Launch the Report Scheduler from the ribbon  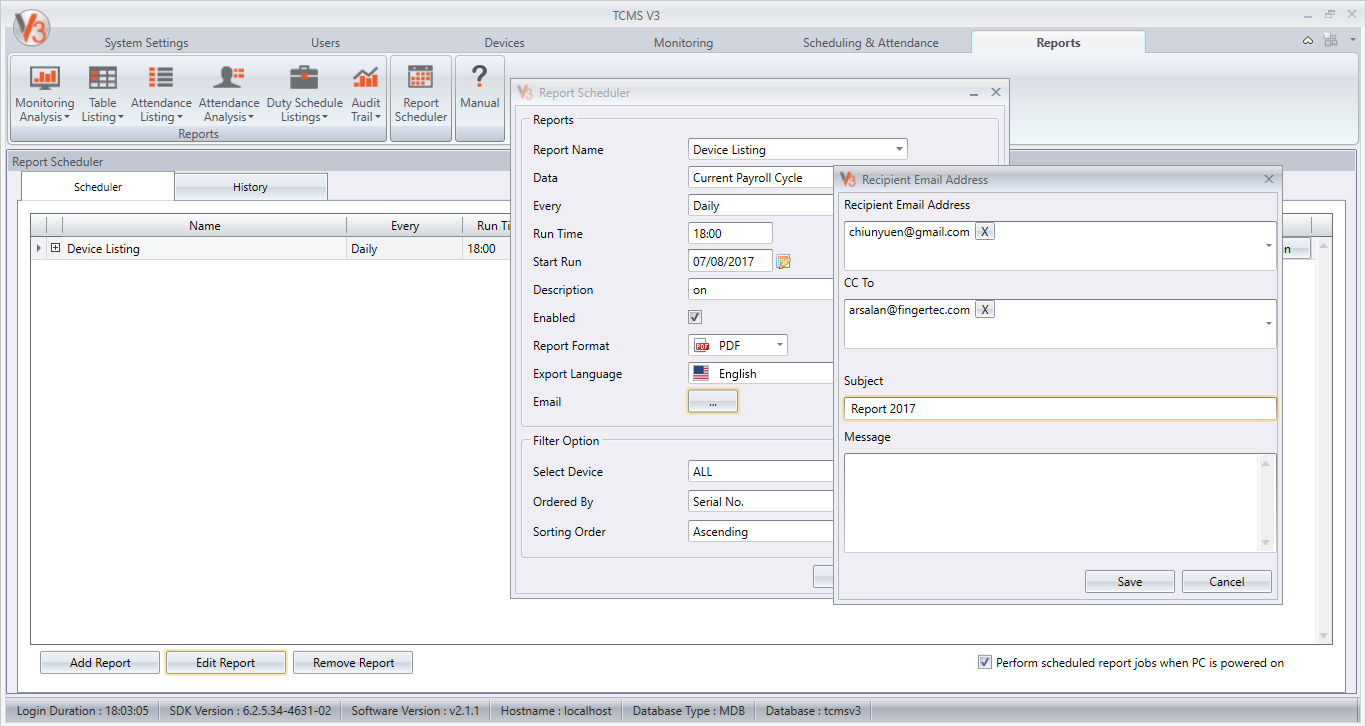421,93
